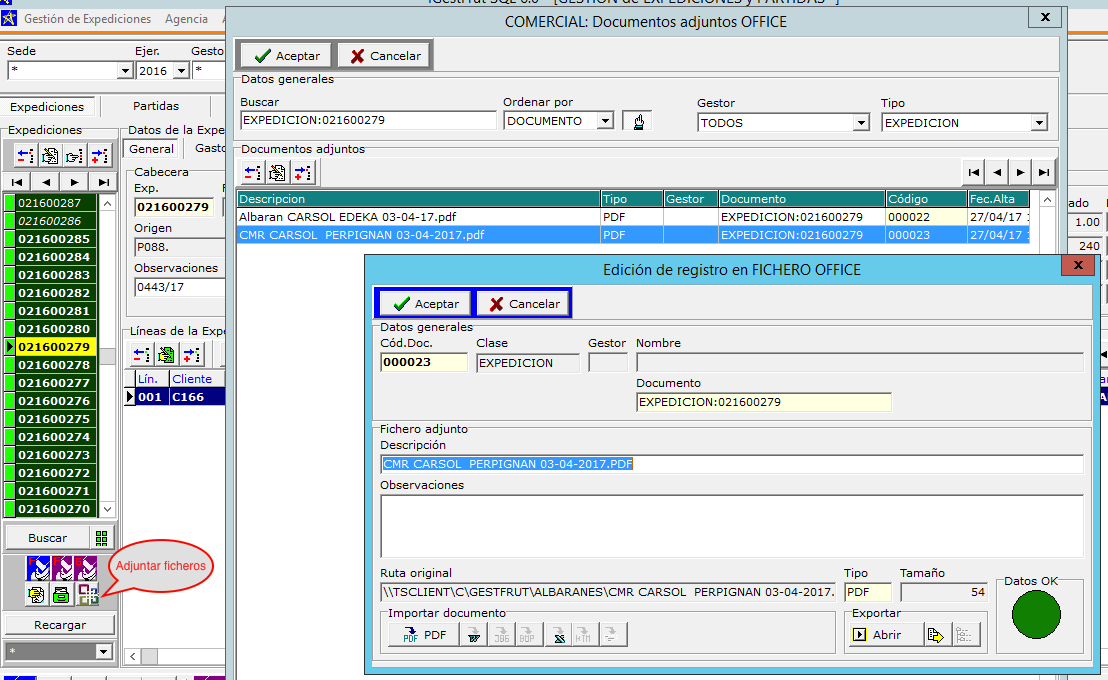Click the Observaciones text area
This screenshot has width=1108, height=680.
pos(730,525)
